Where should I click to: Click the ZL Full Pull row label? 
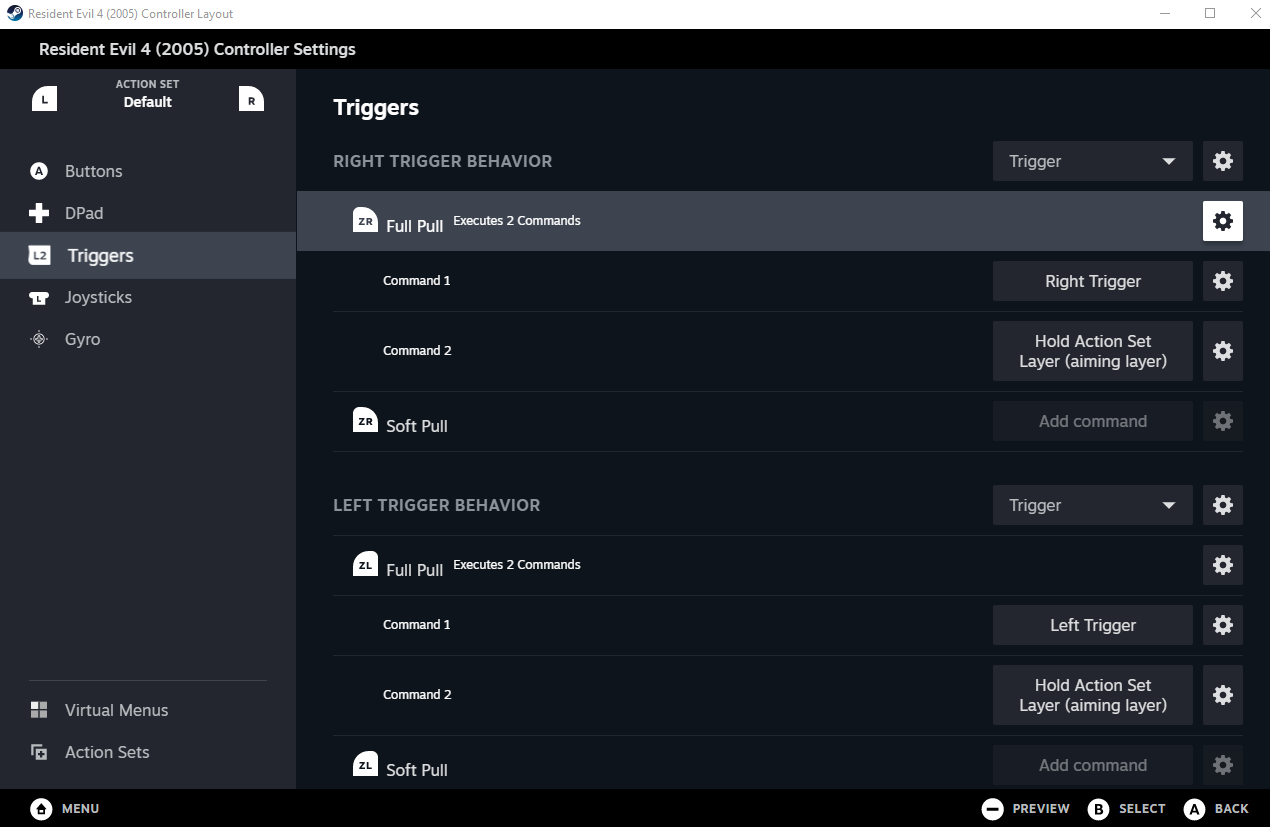pyautogui.click(x=414, y=570)
